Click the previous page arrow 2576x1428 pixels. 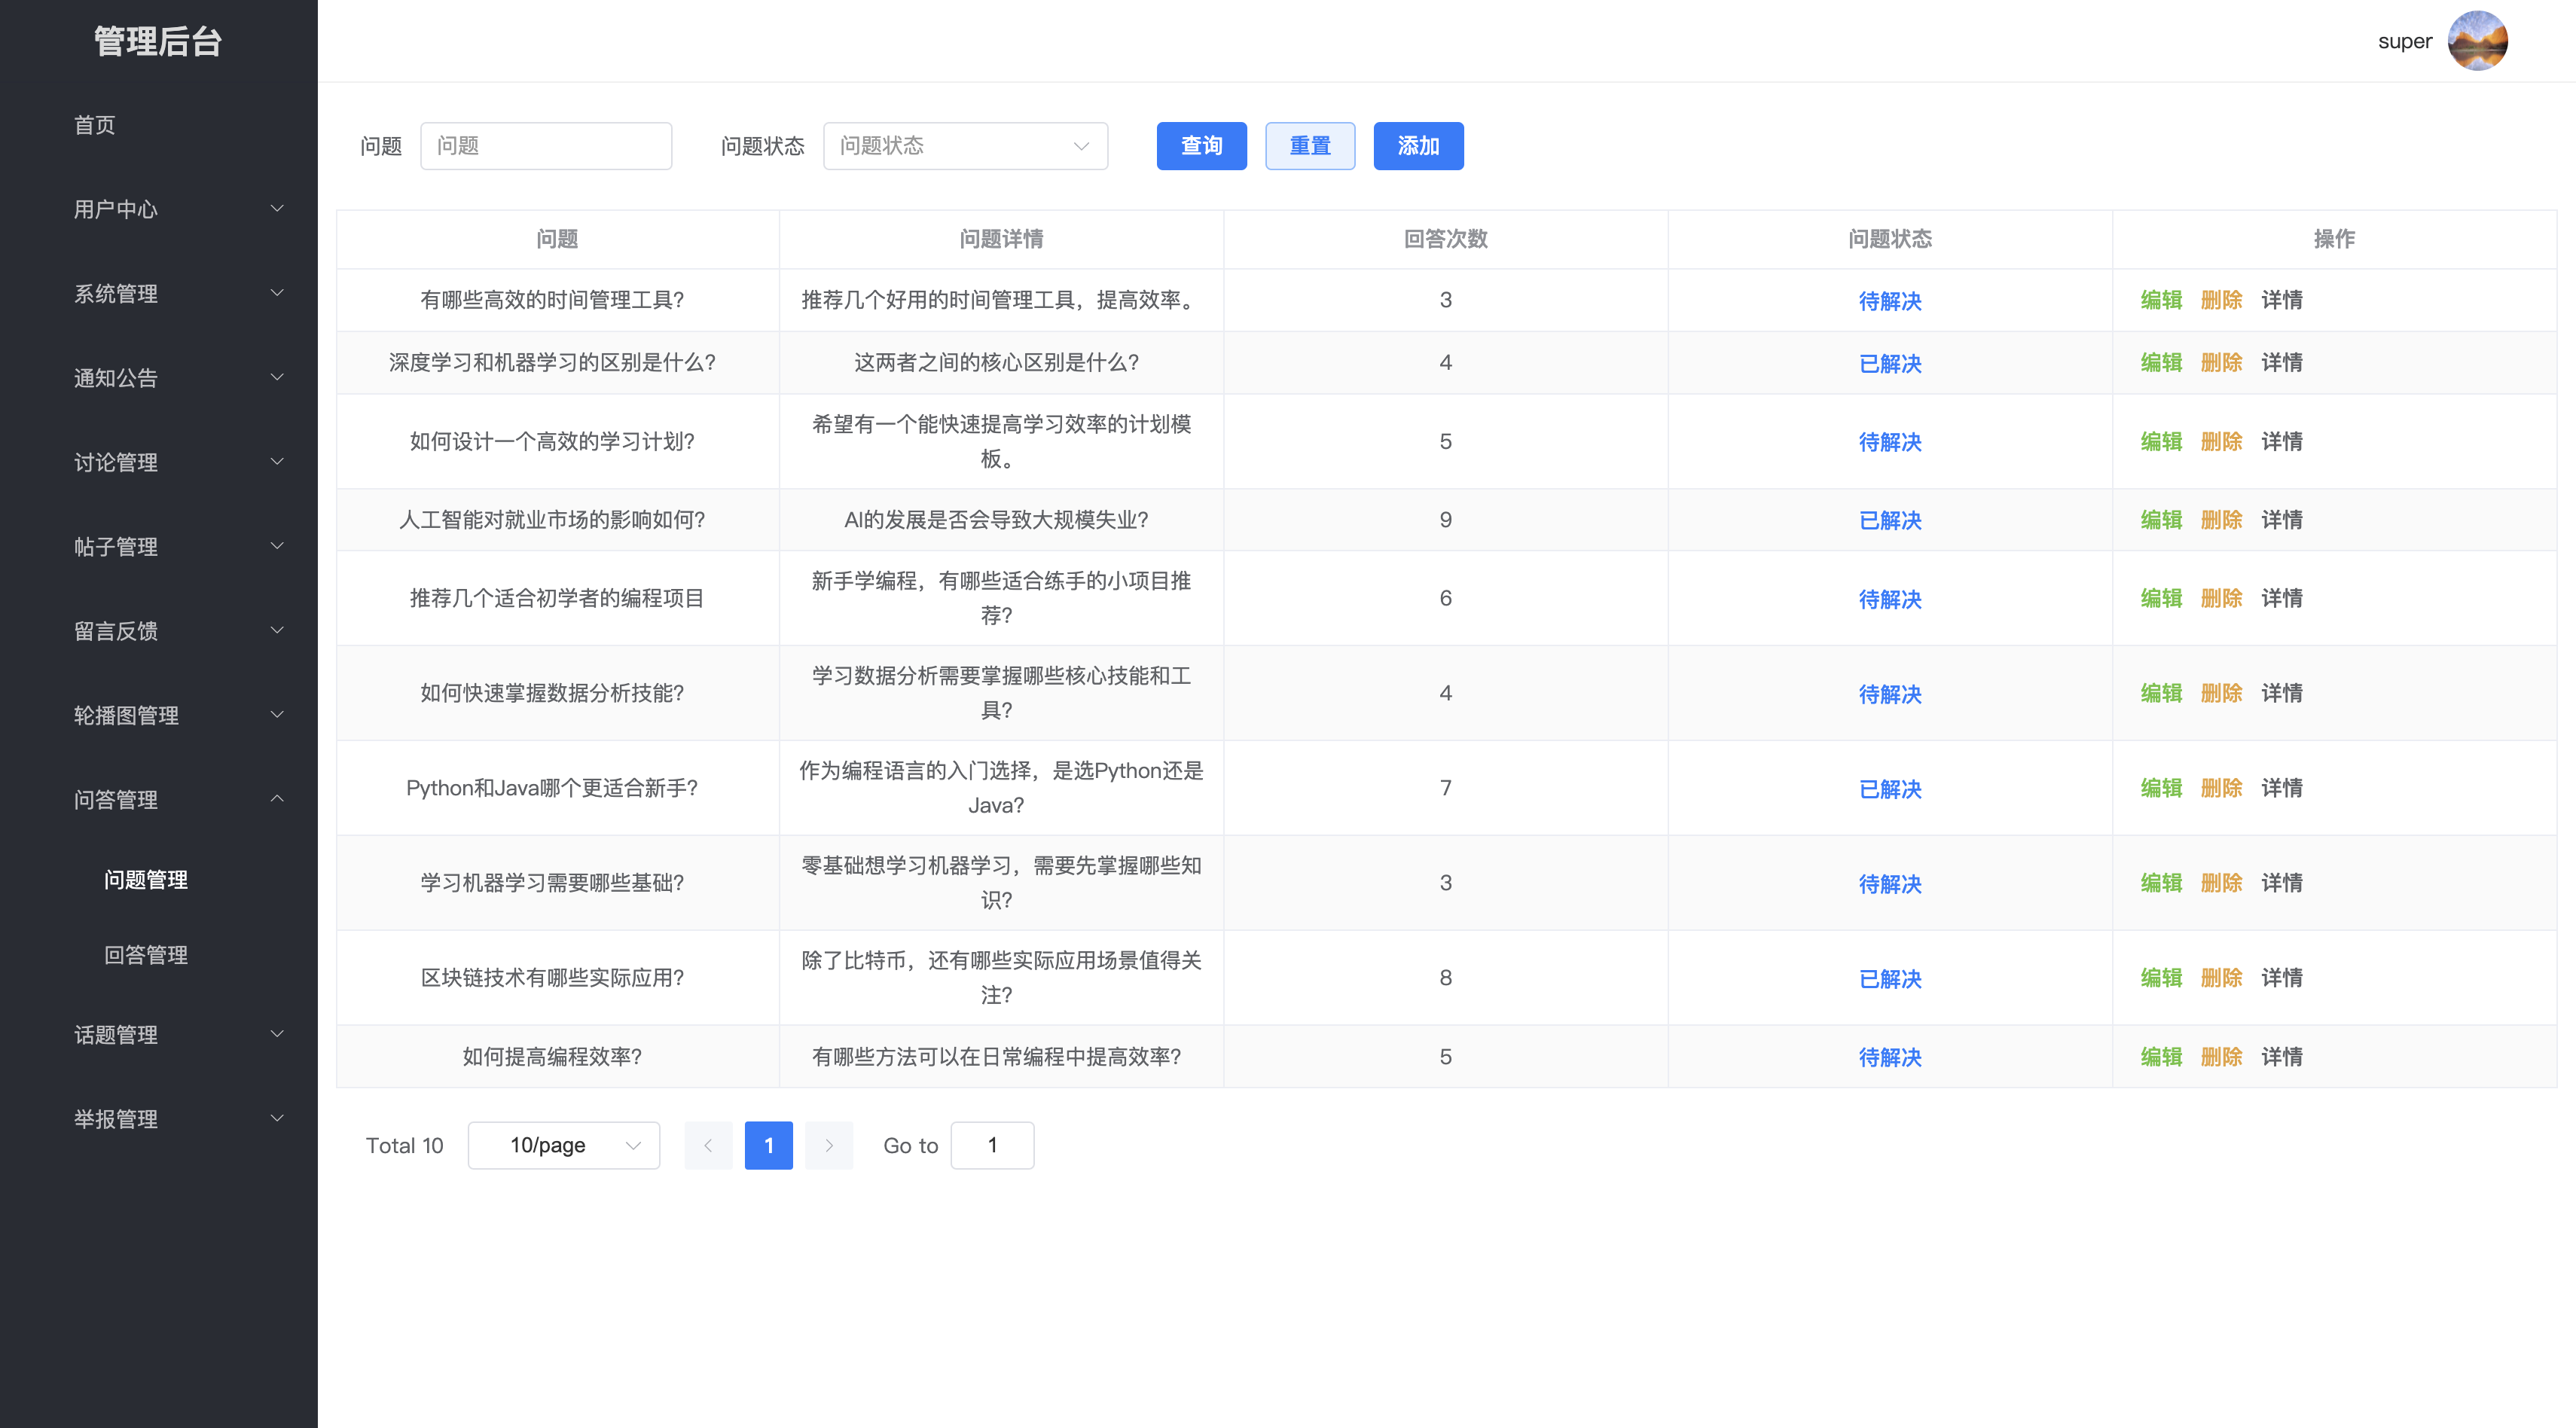[x=709, y=1145]
